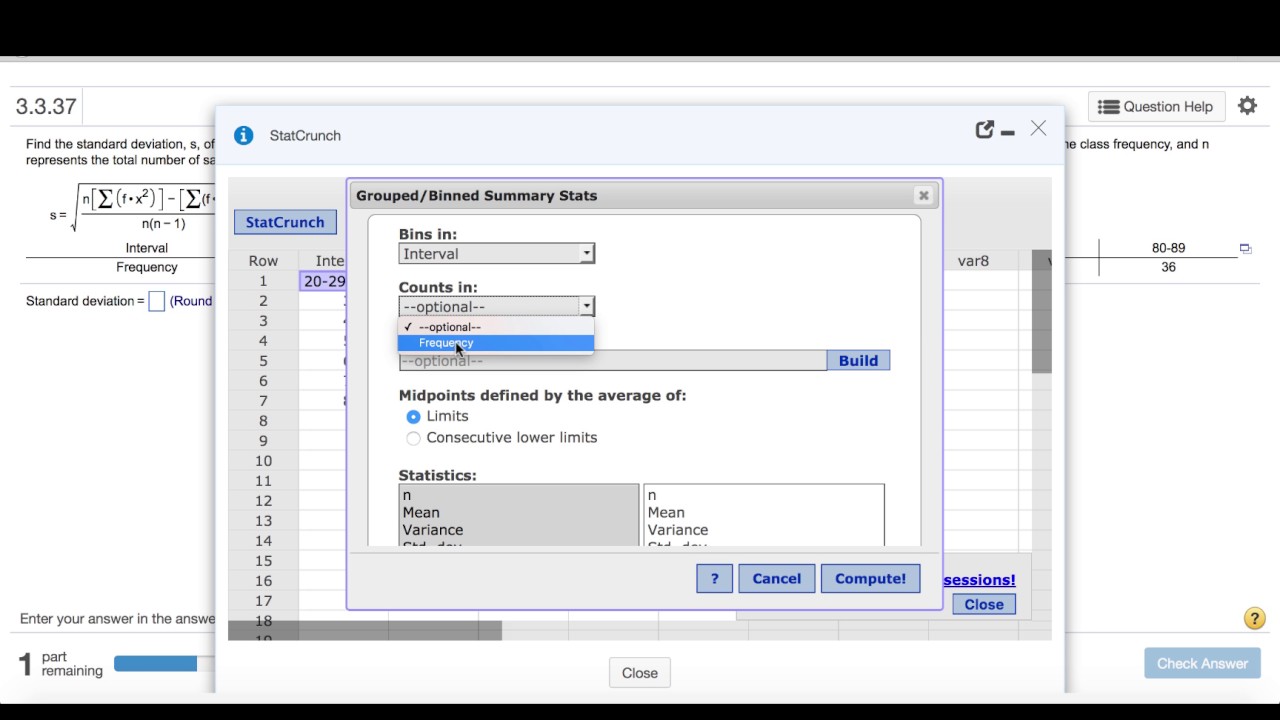Open the settings gear icon
This screenshot has height=720, width=1280.
coord(1247,106)
